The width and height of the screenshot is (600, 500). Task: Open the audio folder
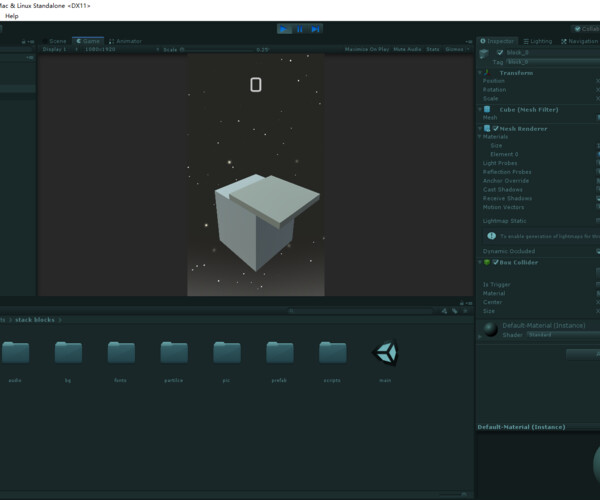coord(15,352)
